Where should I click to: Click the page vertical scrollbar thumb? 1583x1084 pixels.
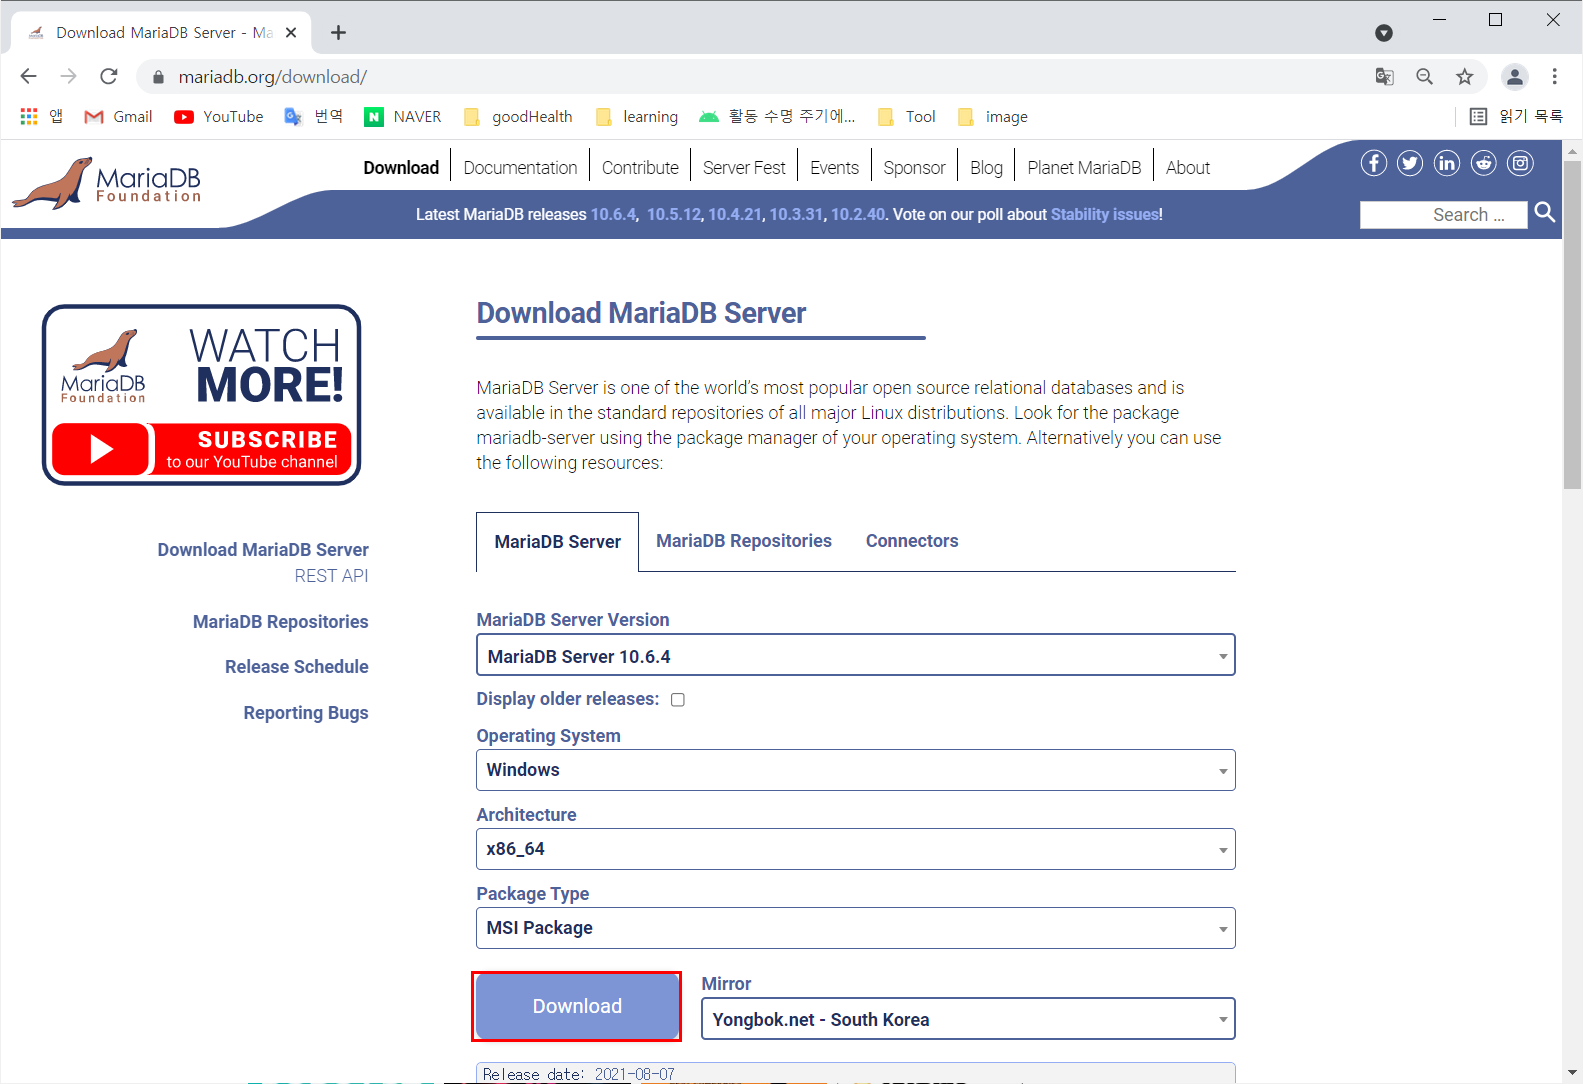[1572, 325]
